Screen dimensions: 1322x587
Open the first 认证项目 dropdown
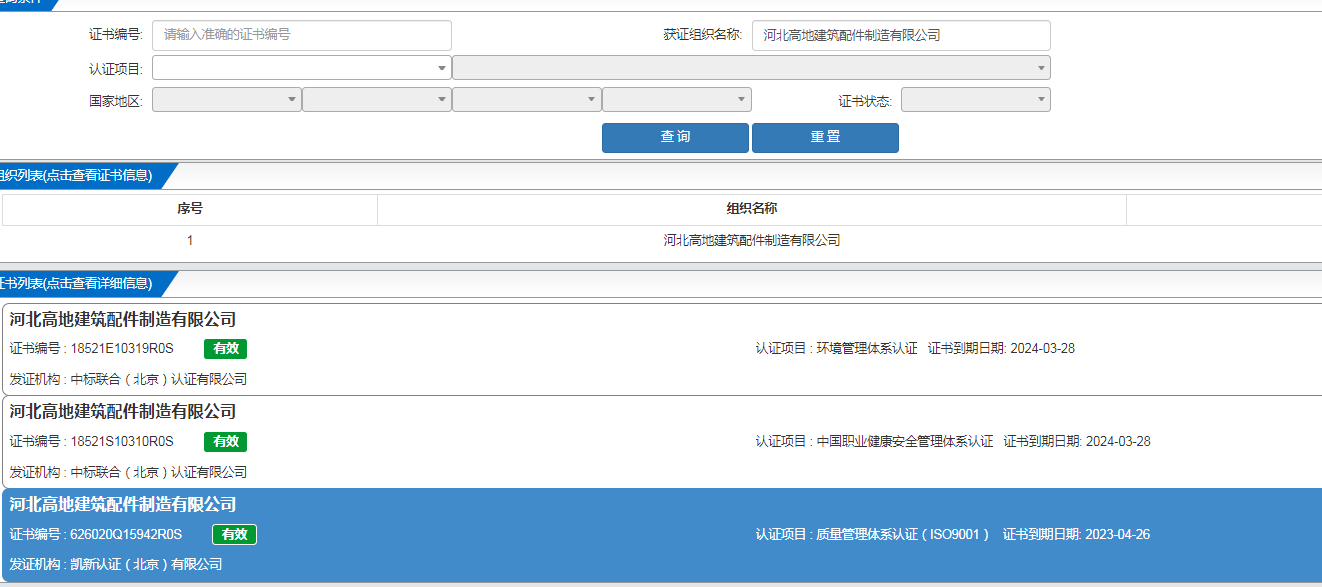pyautogui.click(x=302, y=68)
